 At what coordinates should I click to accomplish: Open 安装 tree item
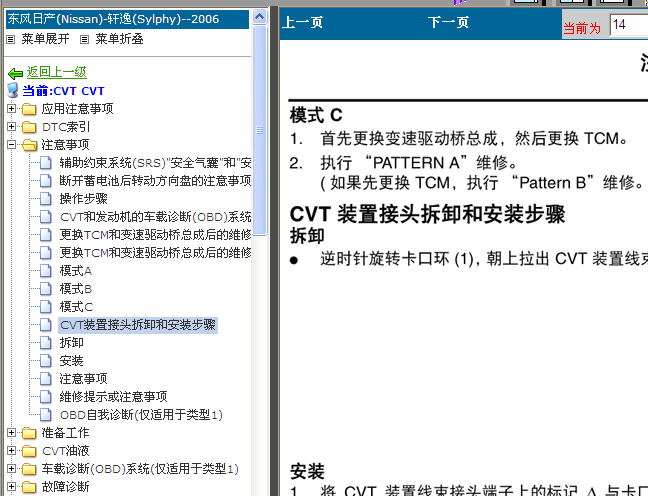[71, 361]
